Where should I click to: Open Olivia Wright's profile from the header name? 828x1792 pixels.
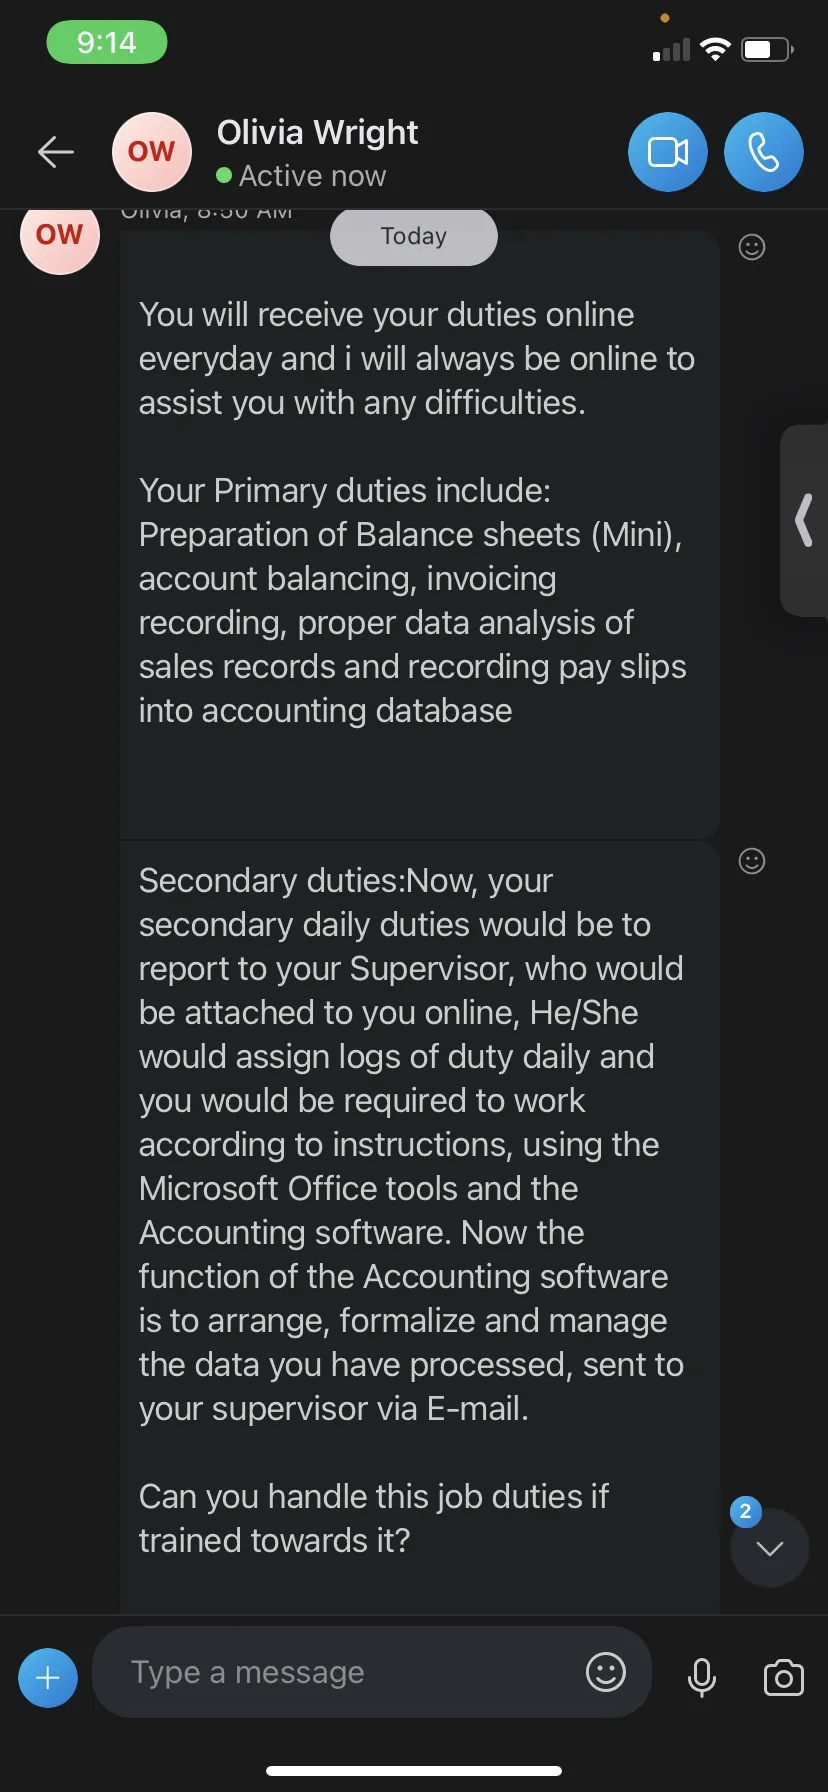pos(317,132)
